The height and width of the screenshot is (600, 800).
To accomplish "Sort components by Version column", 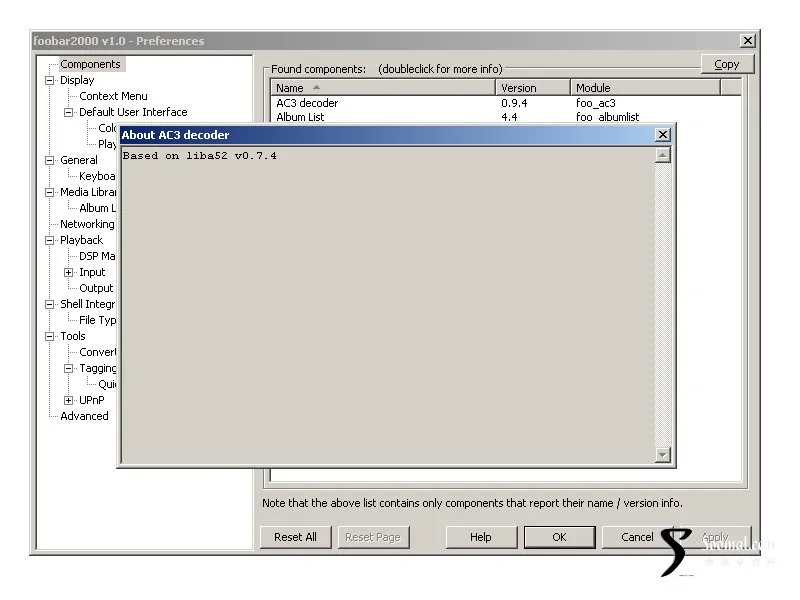I will (x=533, y=88).
